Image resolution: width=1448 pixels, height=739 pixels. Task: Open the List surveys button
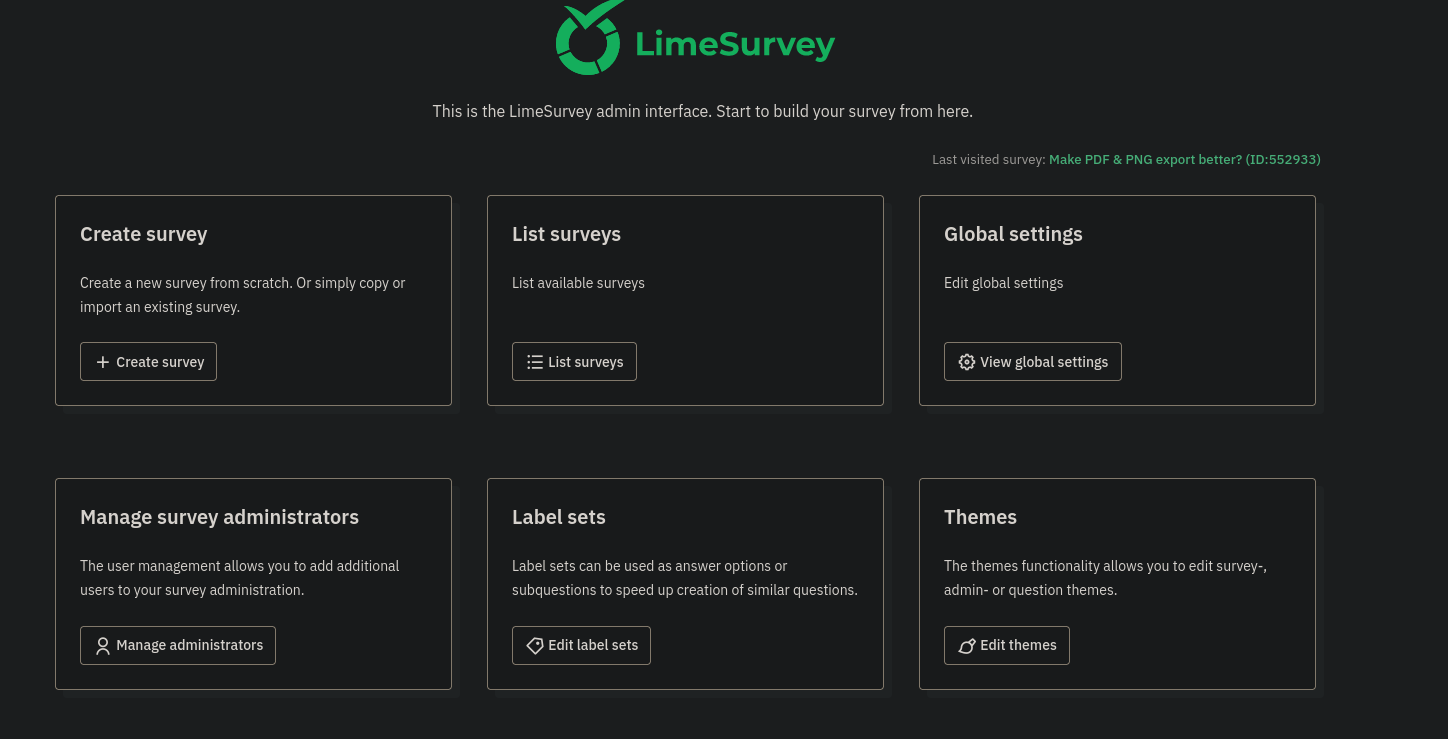click(574, 362)
